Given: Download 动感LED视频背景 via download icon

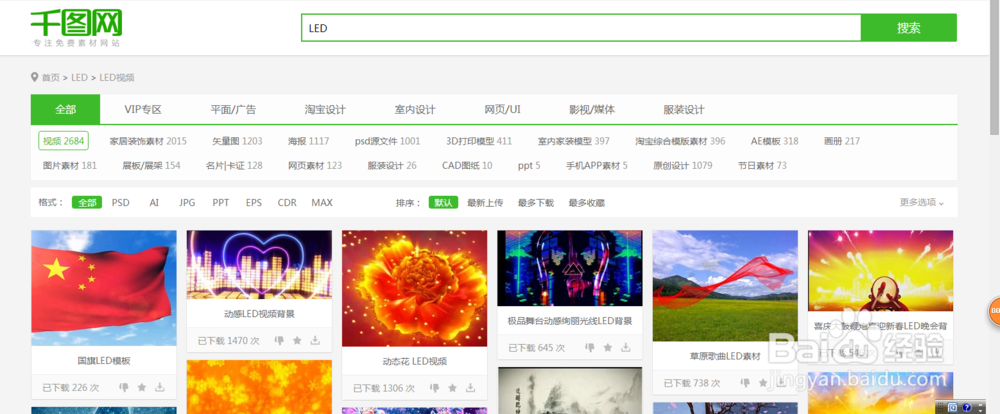Looking at the screenshot, I should coord(315,341).
